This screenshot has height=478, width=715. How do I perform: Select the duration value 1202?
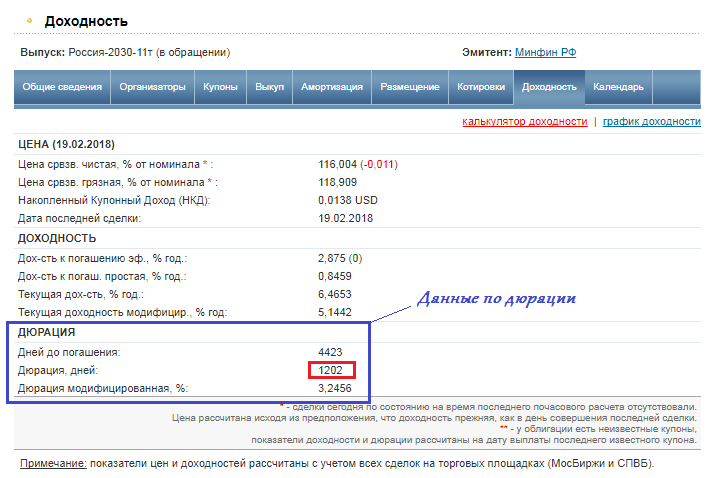pos(330,370)
